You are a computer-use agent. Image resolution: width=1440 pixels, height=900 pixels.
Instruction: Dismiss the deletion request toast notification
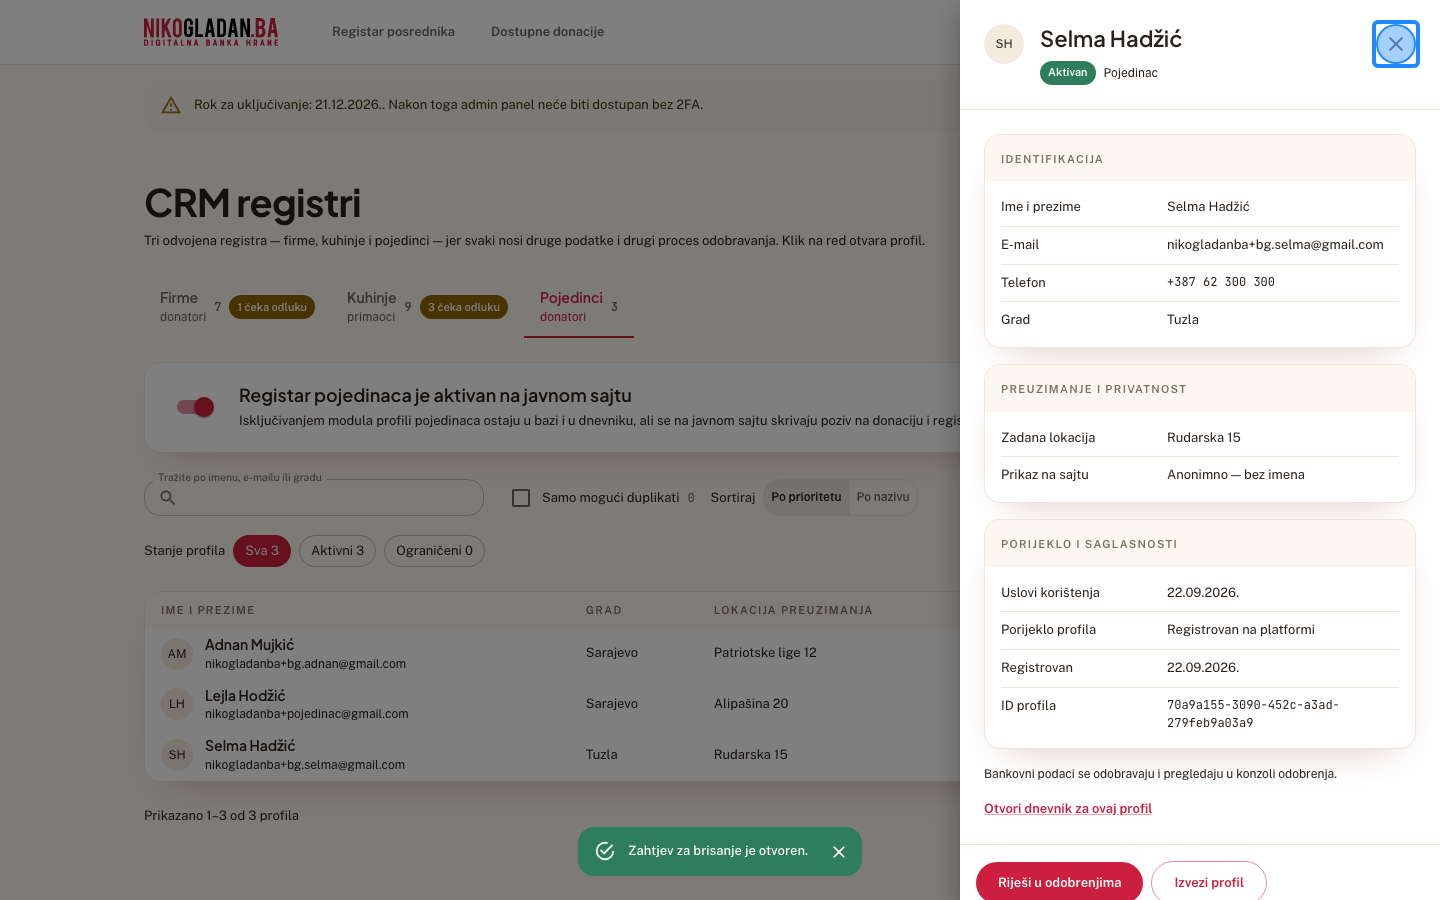(839, 852)
